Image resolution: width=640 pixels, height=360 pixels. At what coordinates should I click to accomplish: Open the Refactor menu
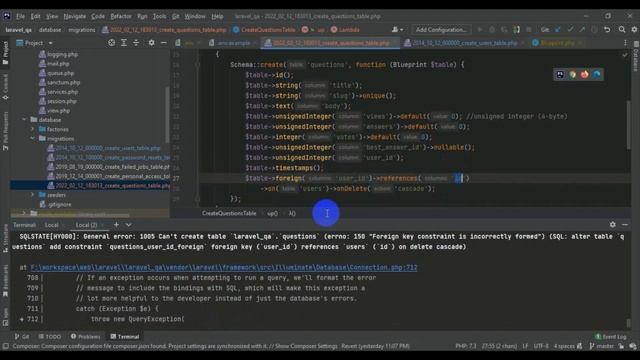[121, 16]
